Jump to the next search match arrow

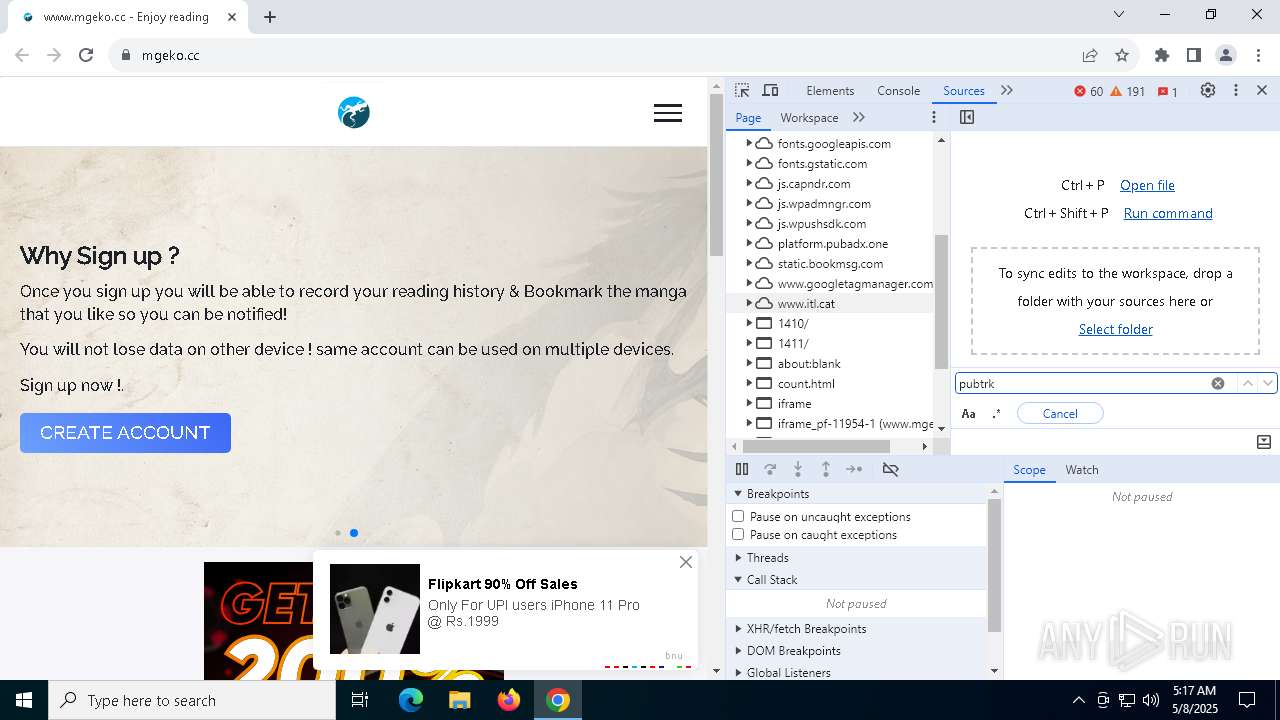coord(1268,383)
